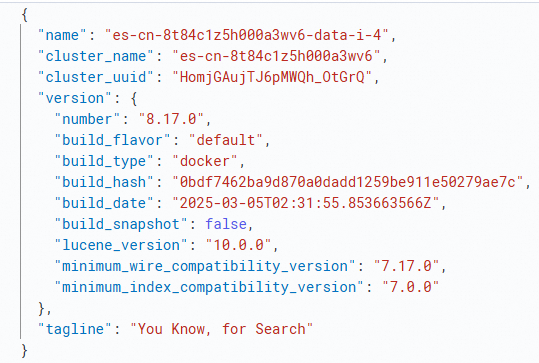Click the "build_flavor" key
The image size is (539, 363).
[112, 140]
